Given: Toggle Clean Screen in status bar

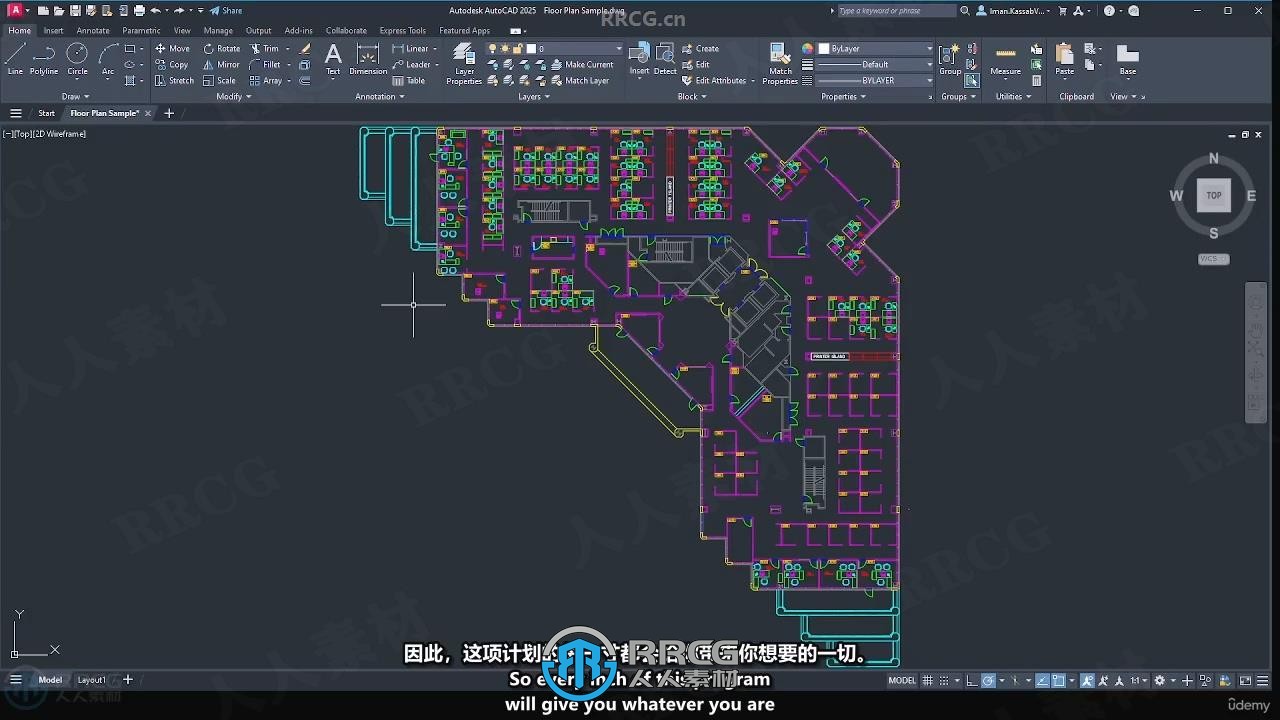Looking at the screenshot, I should (1246, 680).
